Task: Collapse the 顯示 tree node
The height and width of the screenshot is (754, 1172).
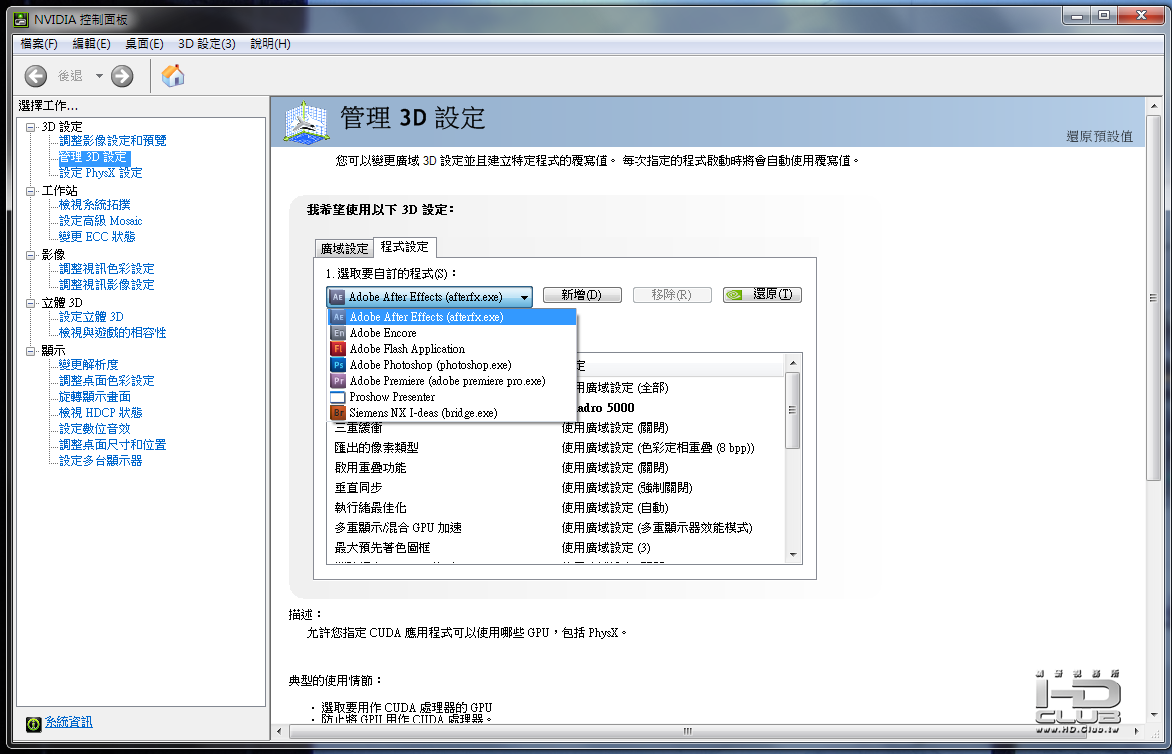Action: click(x=31, y=350)
